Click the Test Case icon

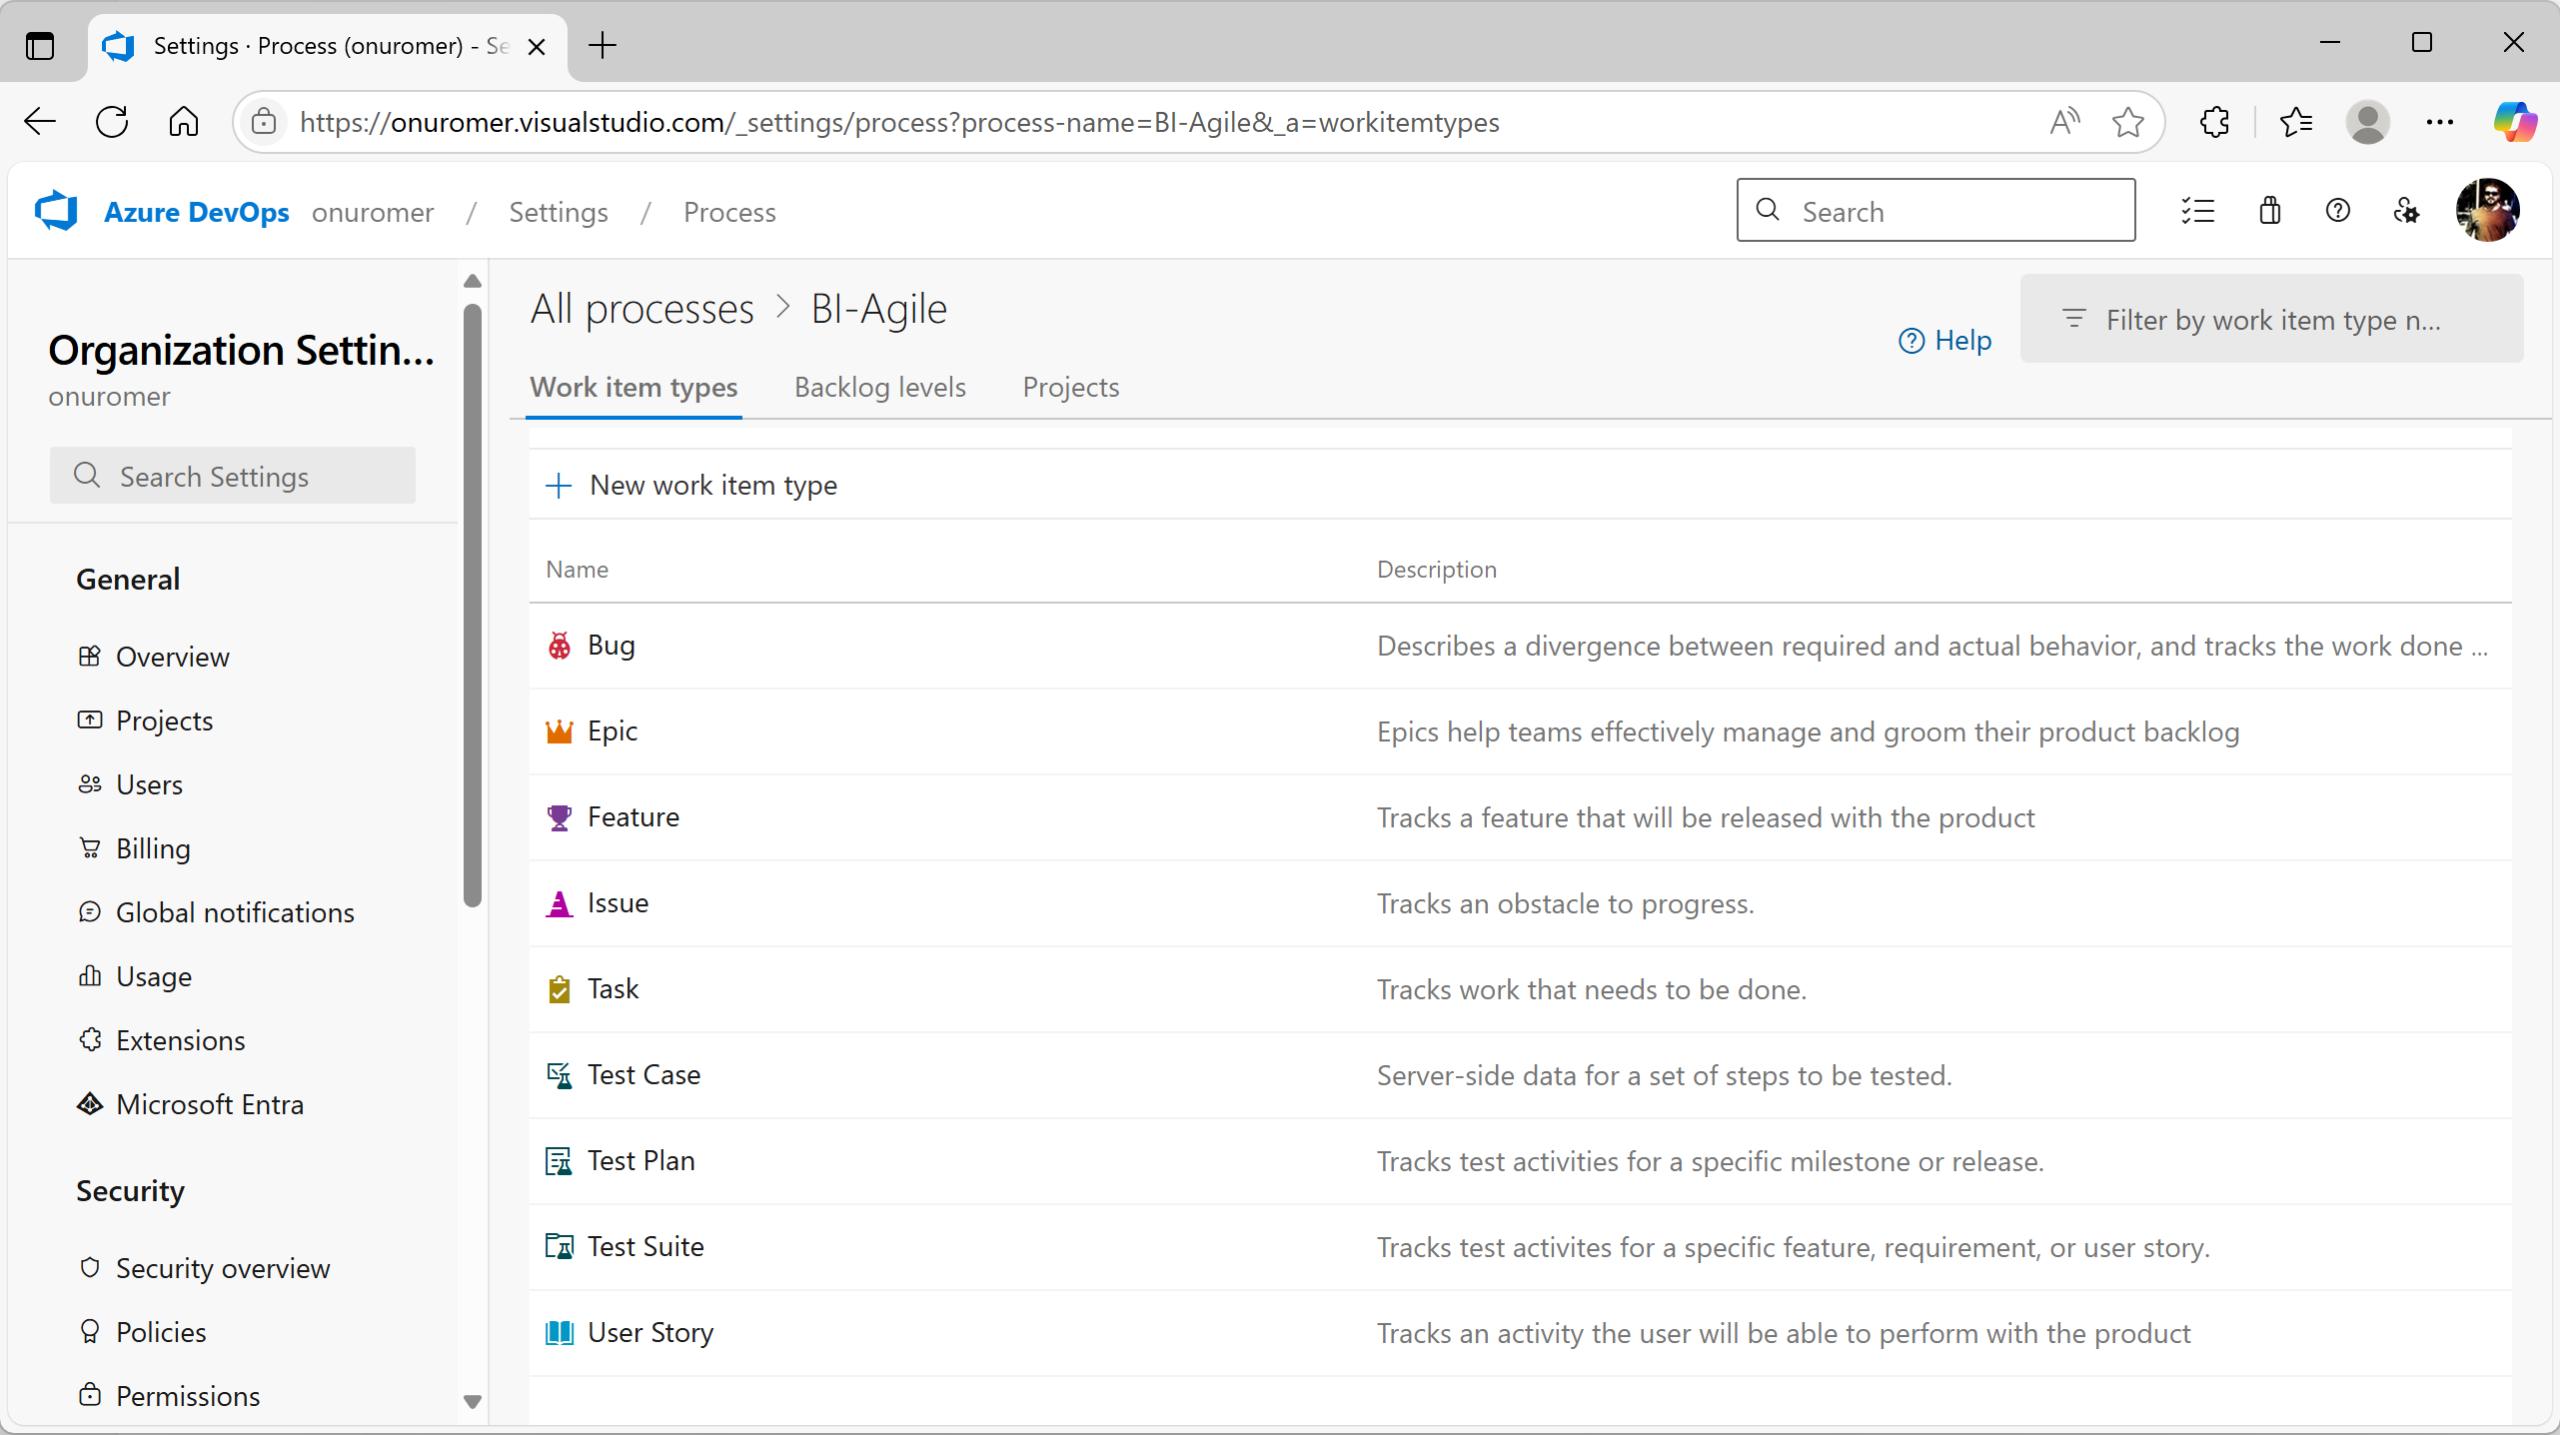tap(559, 1076)
